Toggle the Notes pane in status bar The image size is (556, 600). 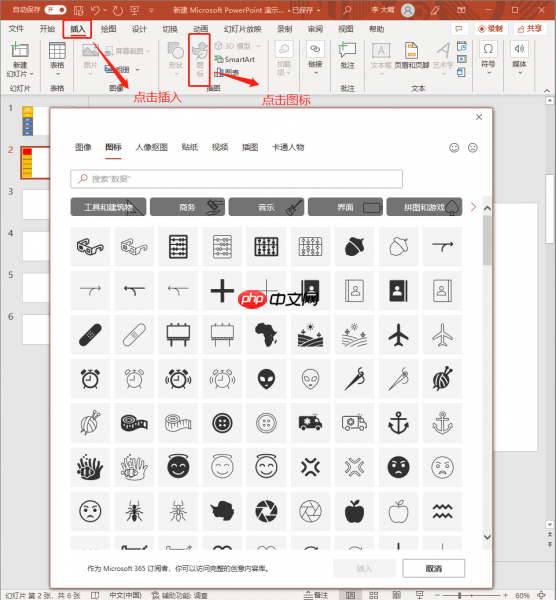[x=316, y=595]
